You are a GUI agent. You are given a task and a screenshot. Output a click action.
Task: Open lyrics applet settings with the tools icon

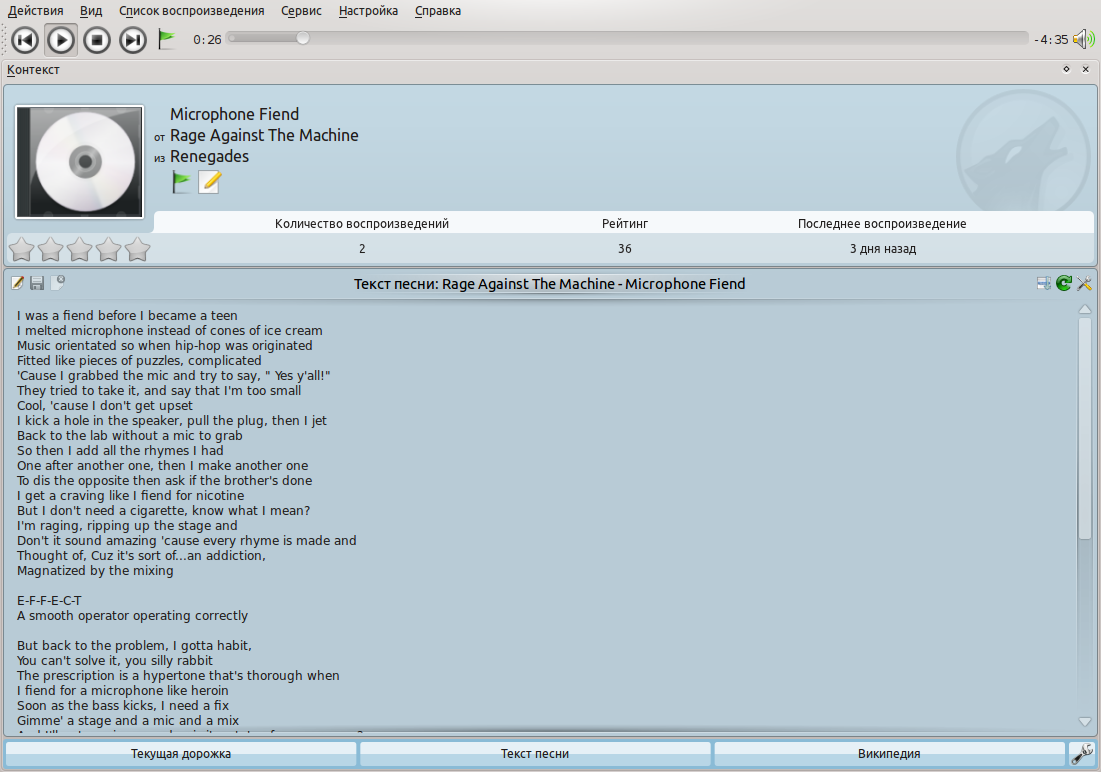[x=1083, y=283]
